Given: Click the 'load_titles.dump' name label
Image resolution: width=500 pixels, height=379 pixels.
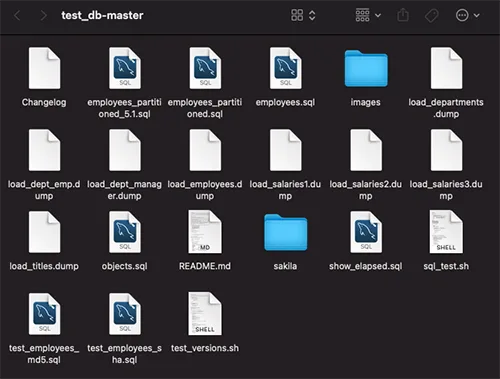Looking at the screenshot, I should pyautogui.click(x=44, y=266).
